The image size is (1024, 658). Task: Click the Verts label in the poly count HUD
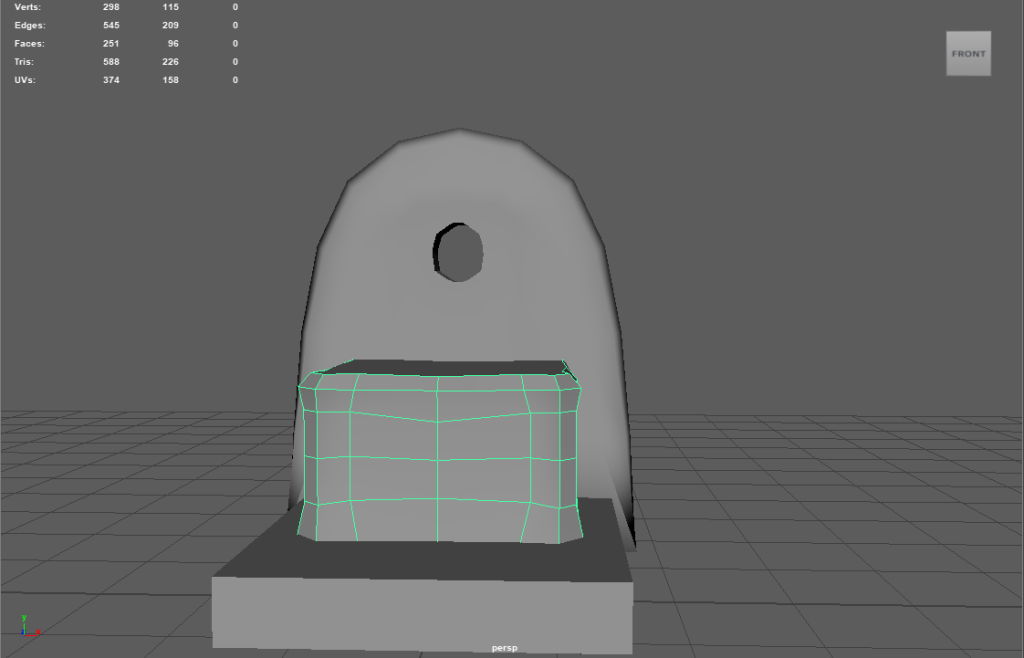point(28,7)
